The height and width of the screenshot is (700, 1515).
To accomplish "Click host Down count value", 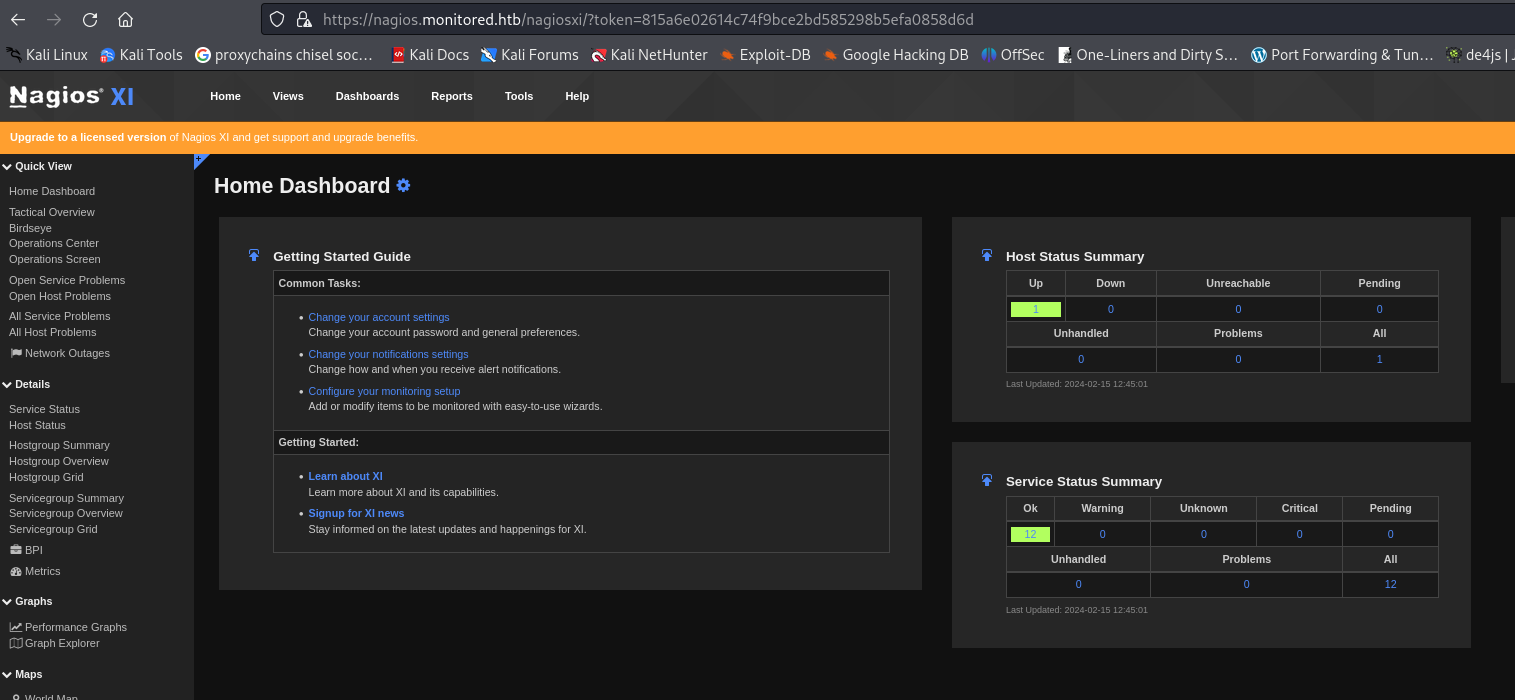I will pyautogui.click(x=1110, y=309).
